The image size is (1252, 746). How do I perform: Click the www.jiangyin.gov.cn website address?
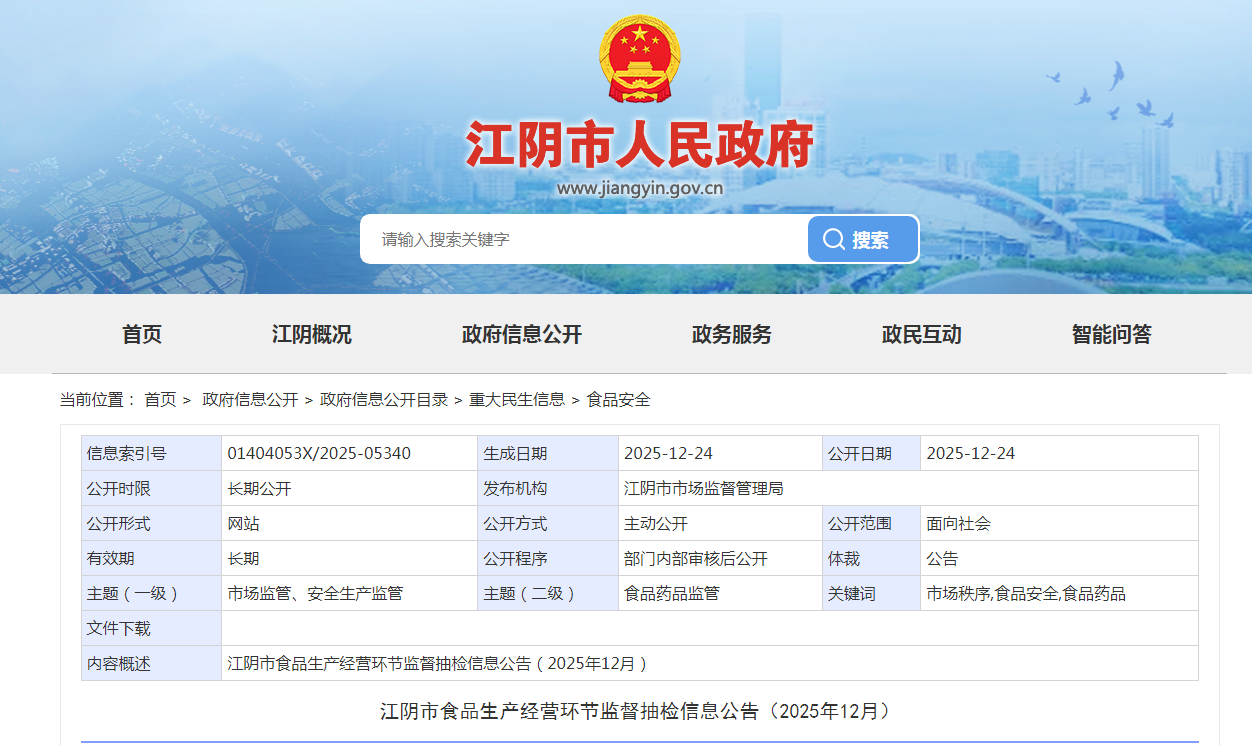pyautogui.click(x=639, y=188)
